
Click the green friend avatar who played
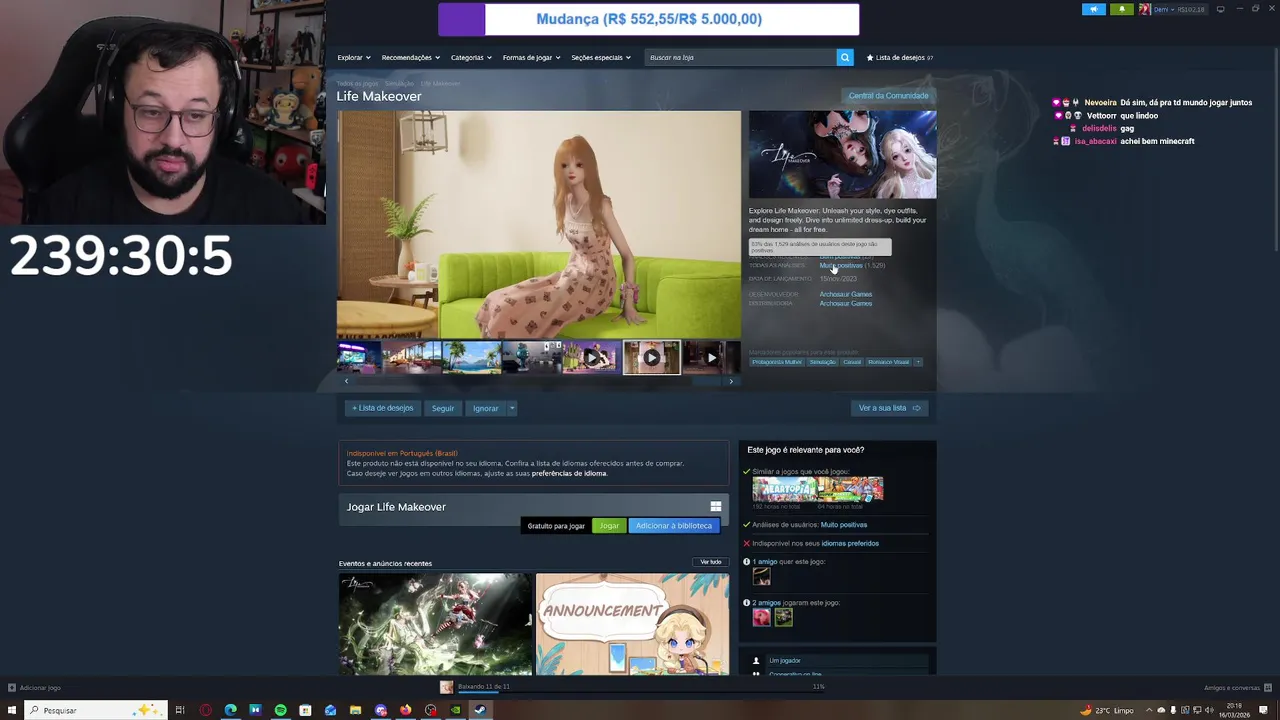783,618
